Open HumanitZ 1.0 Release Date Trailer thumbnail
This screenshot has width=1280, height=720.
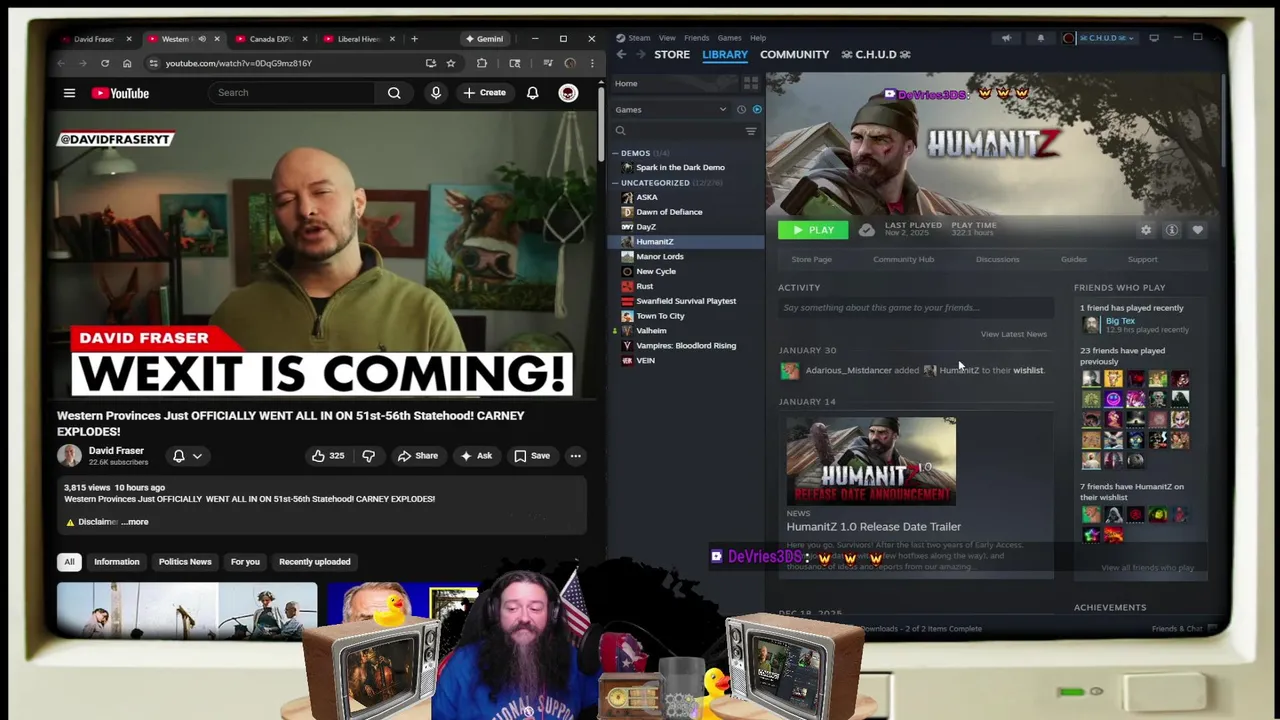click(x=871, y=461)
